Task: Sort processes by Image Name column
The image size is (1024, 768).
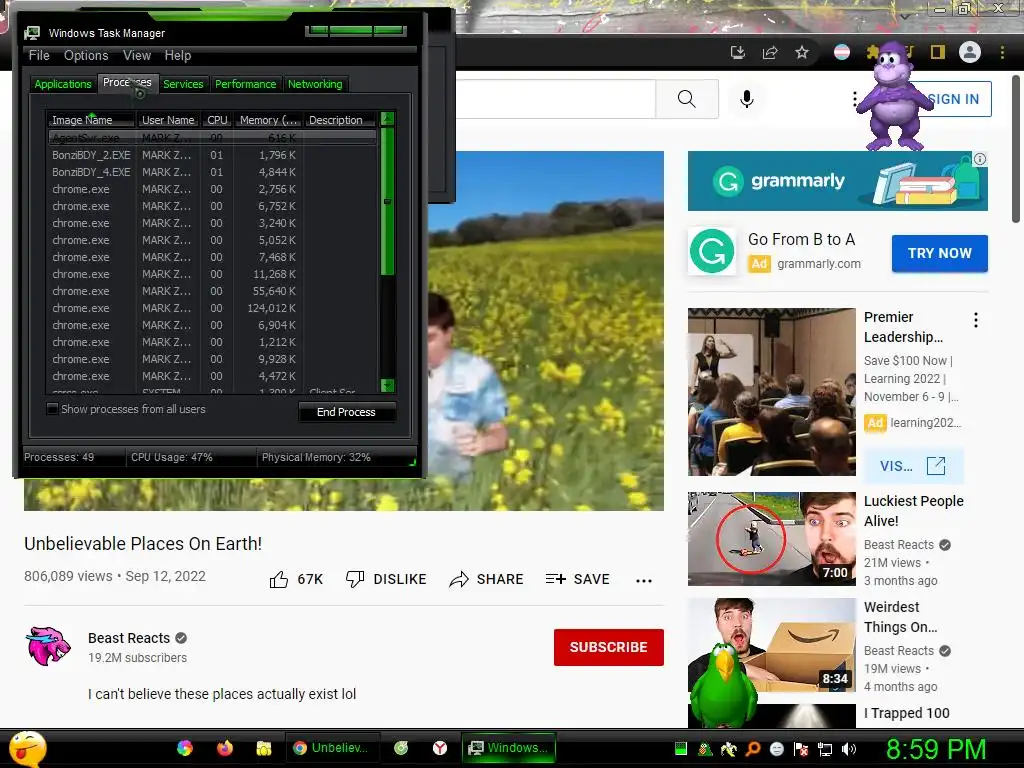Action: coord(91,120)
